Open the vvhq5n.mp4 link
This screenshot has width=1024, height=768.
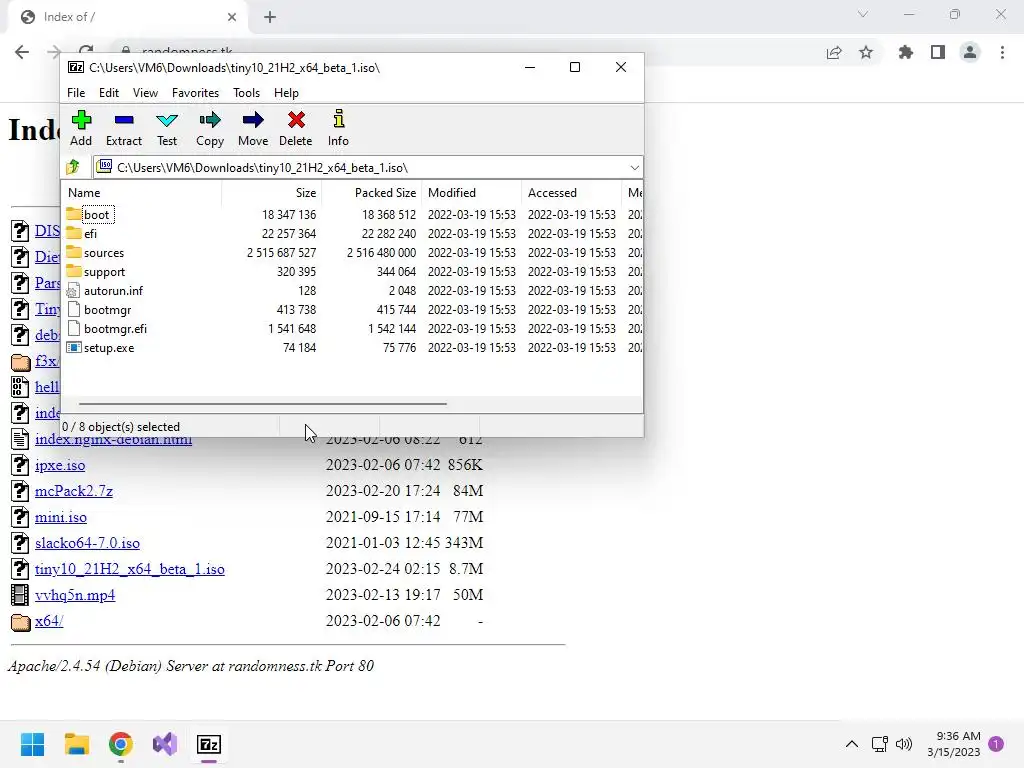pos(75,595)
